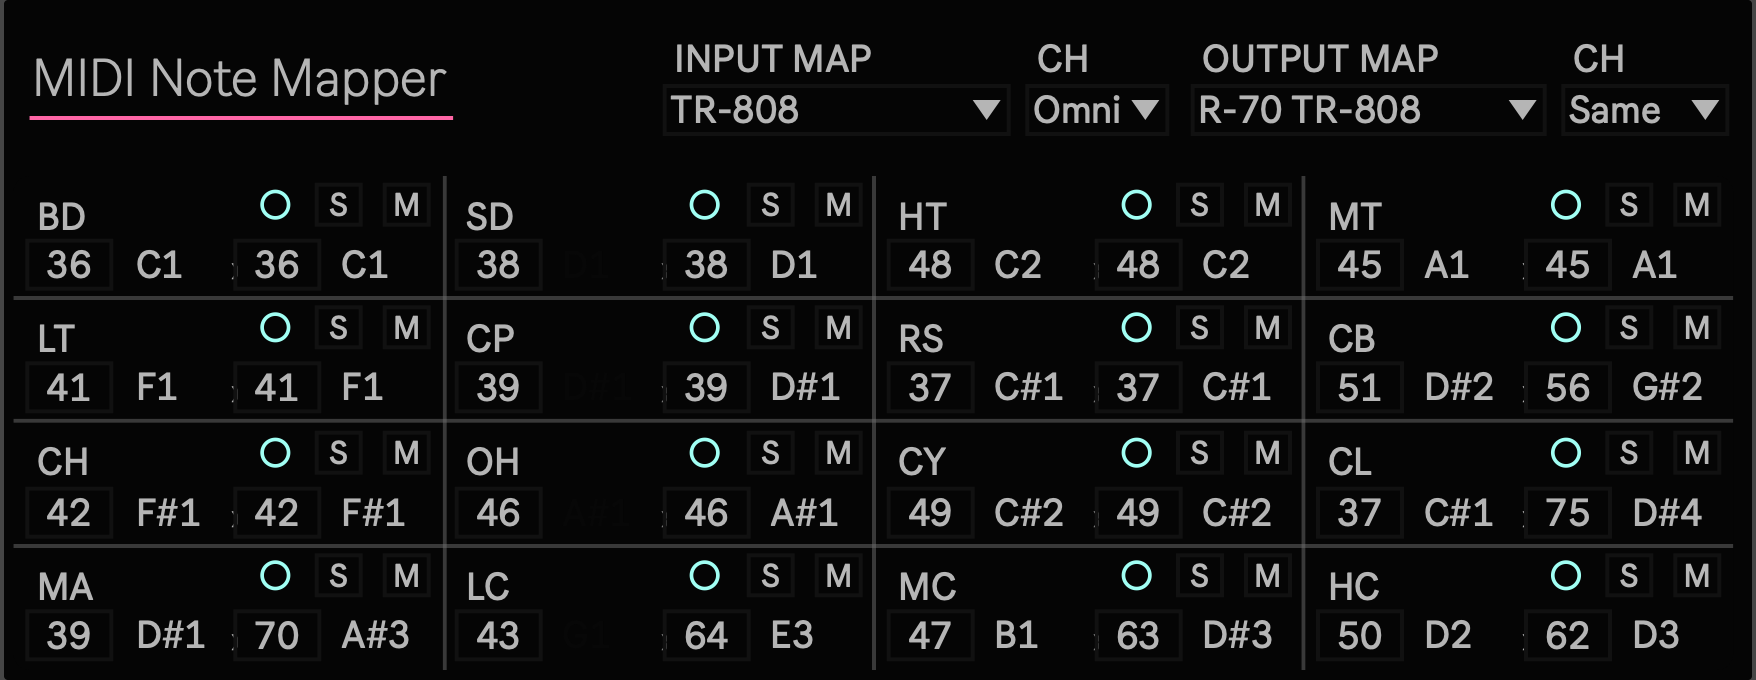Click the G#2 output note name
The width and height of the screenshot is (1756, 680).
click(x=1667, y=387)
